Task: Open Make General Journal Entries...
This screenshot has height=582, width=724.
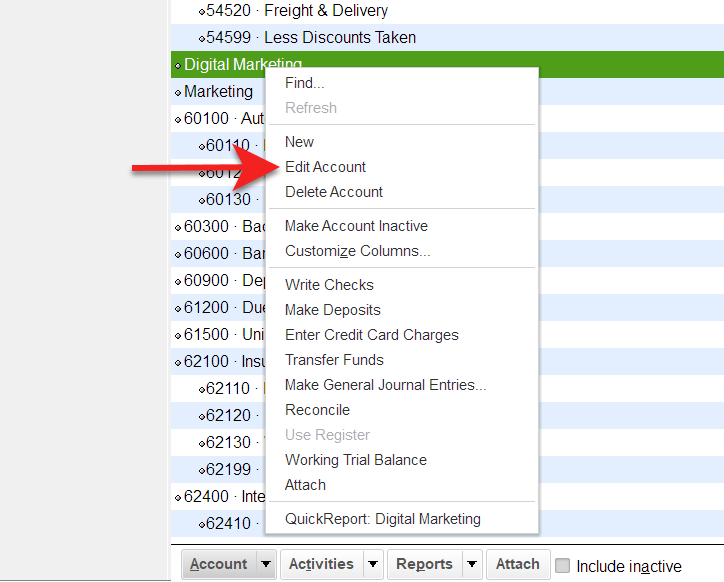Action: point(386,385)
